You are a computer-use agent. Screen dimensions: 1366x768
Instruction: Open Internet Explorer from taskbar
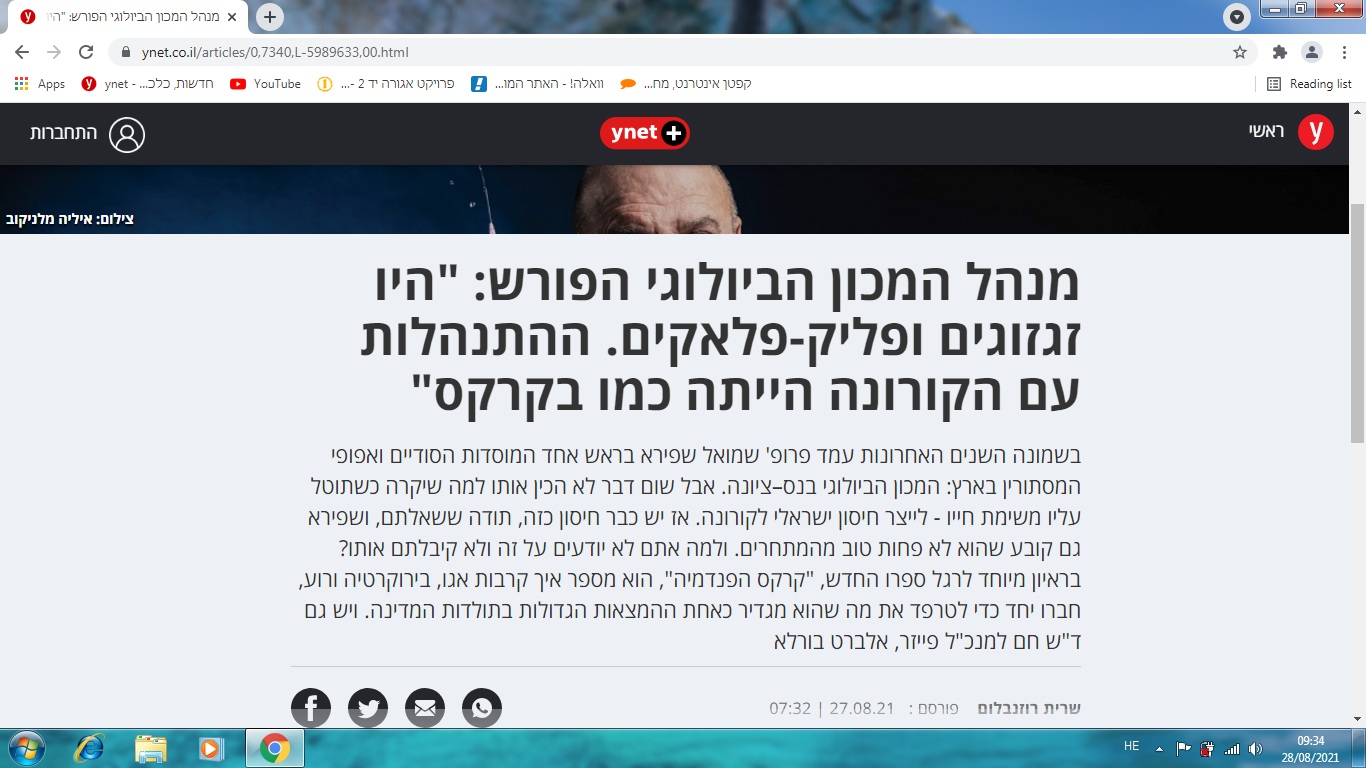[x=89, y=748]
